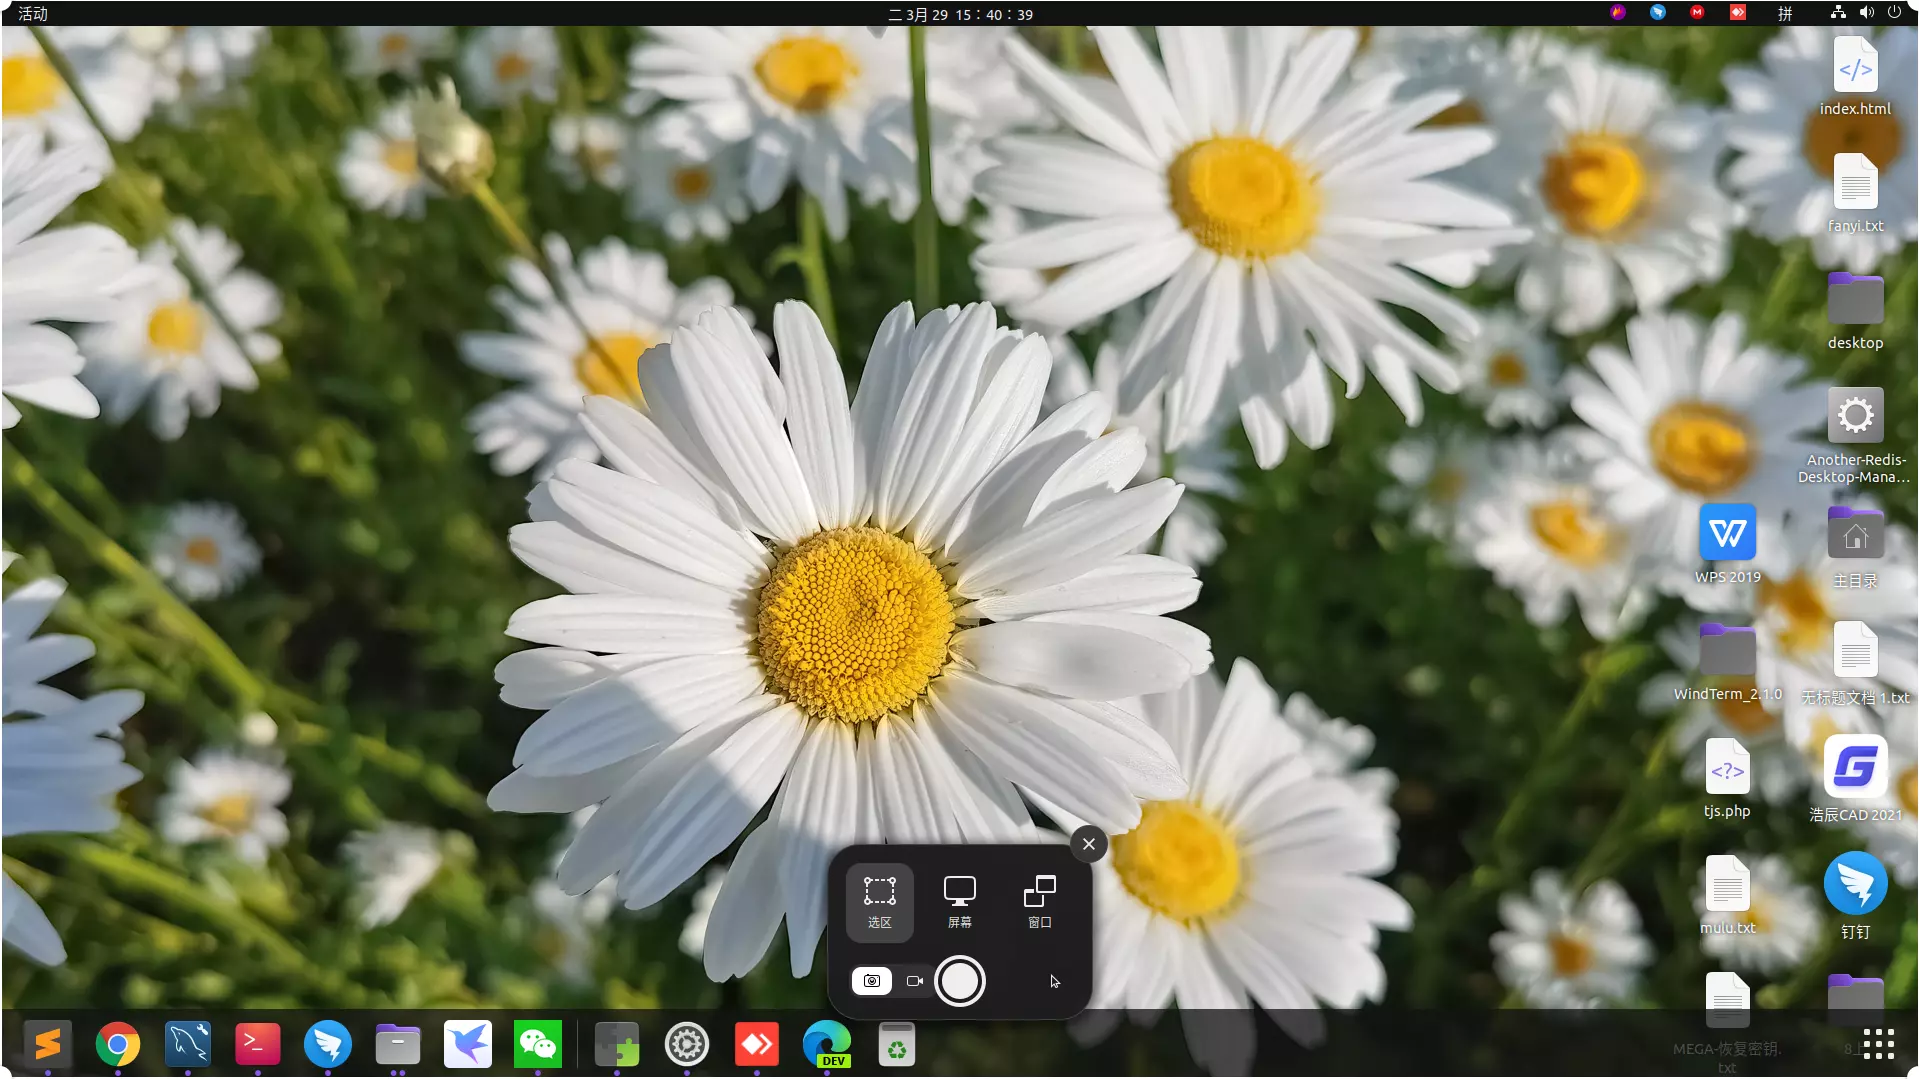Image resolution: width=1919 pixels, height=1079 pixels.
Task: Select the 主目录 home folder icon
Action: point(1855,547)
